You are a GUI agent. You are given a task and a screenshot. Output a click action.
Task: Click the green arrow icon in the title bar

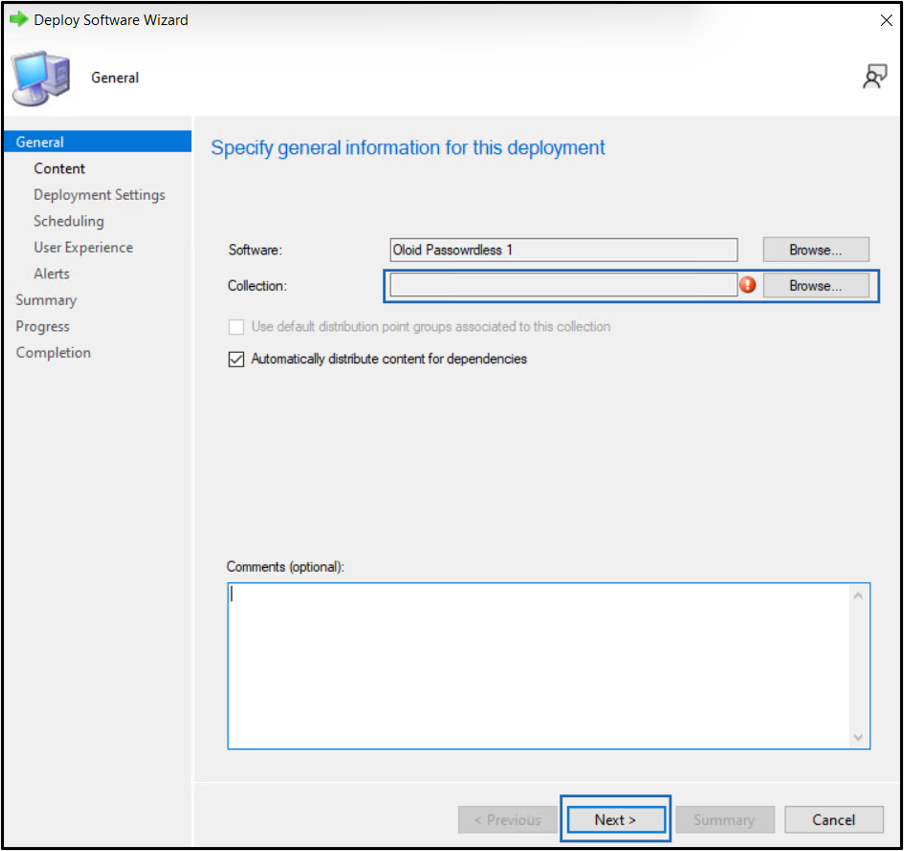[x=19, y=20]
